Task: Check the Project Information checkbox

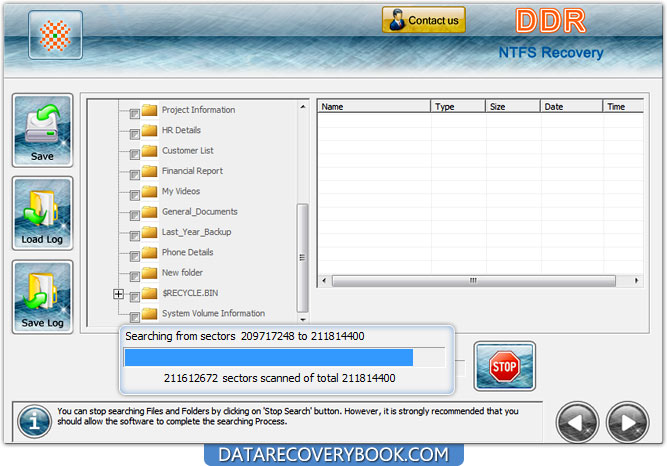Action: 134,114
